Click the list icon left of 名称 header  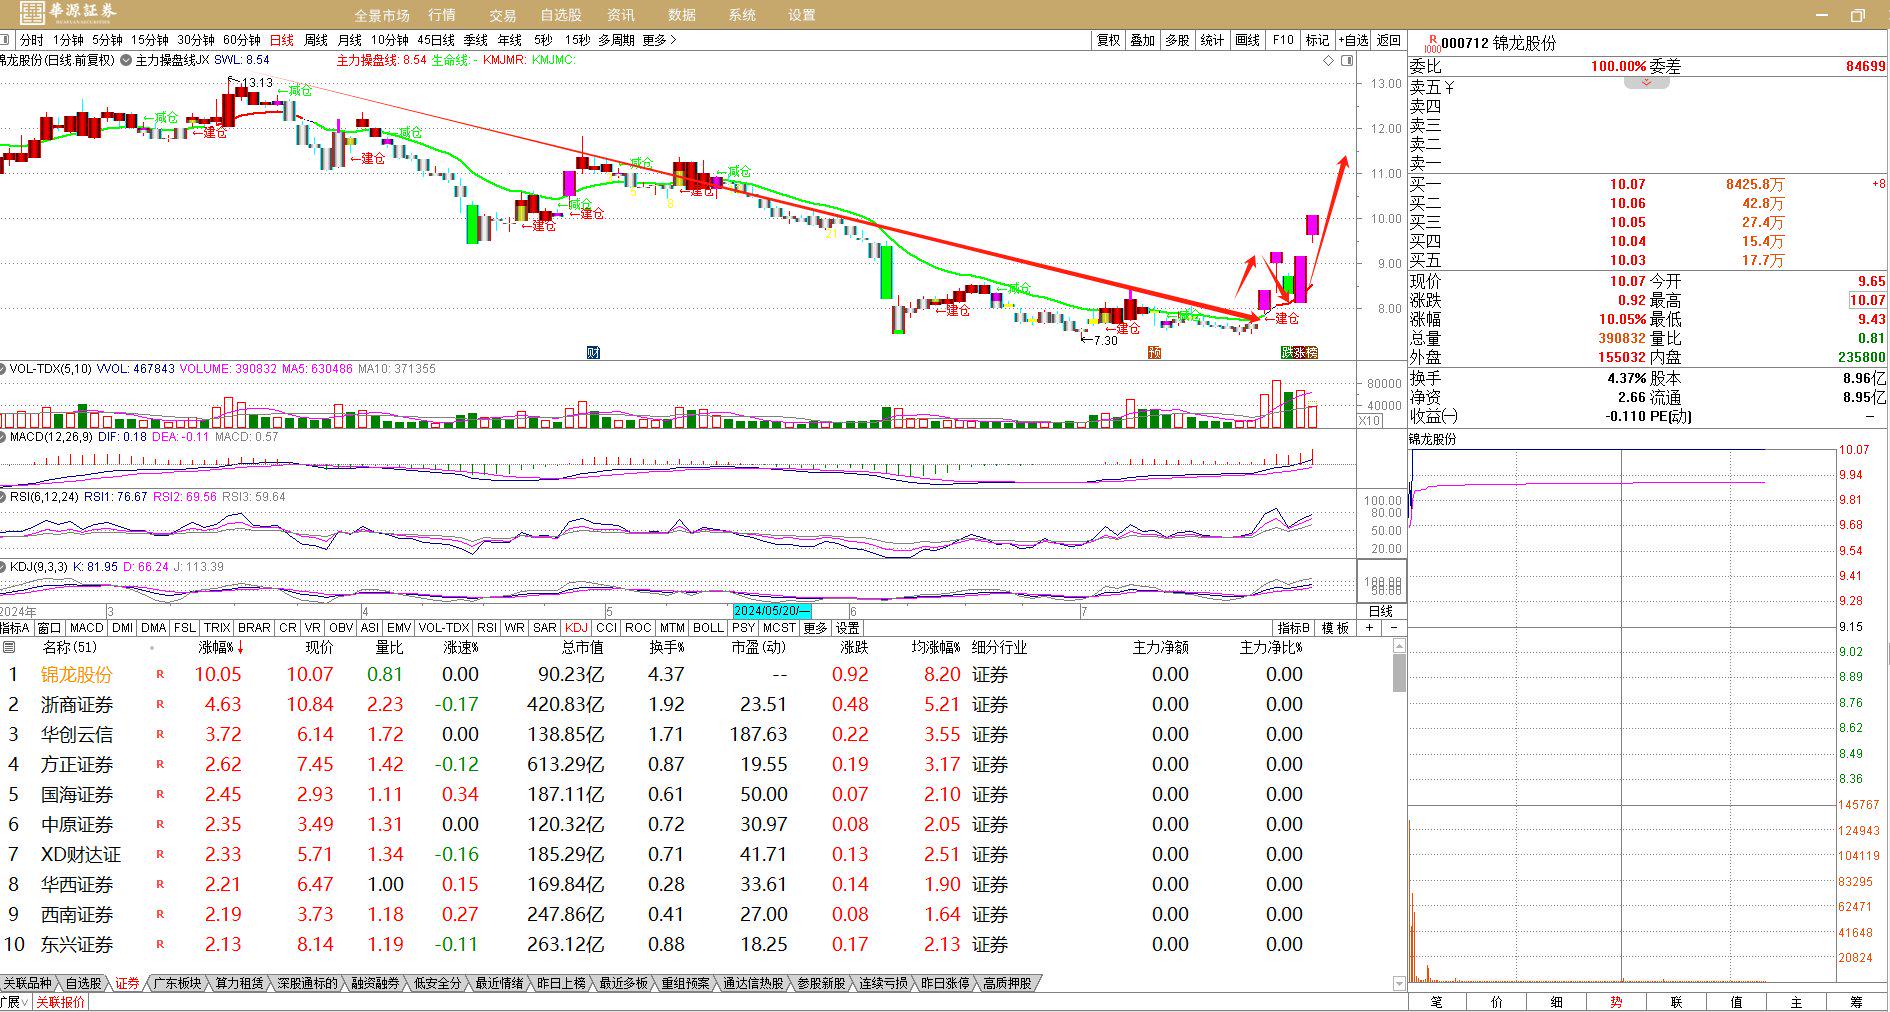[9, 648]
